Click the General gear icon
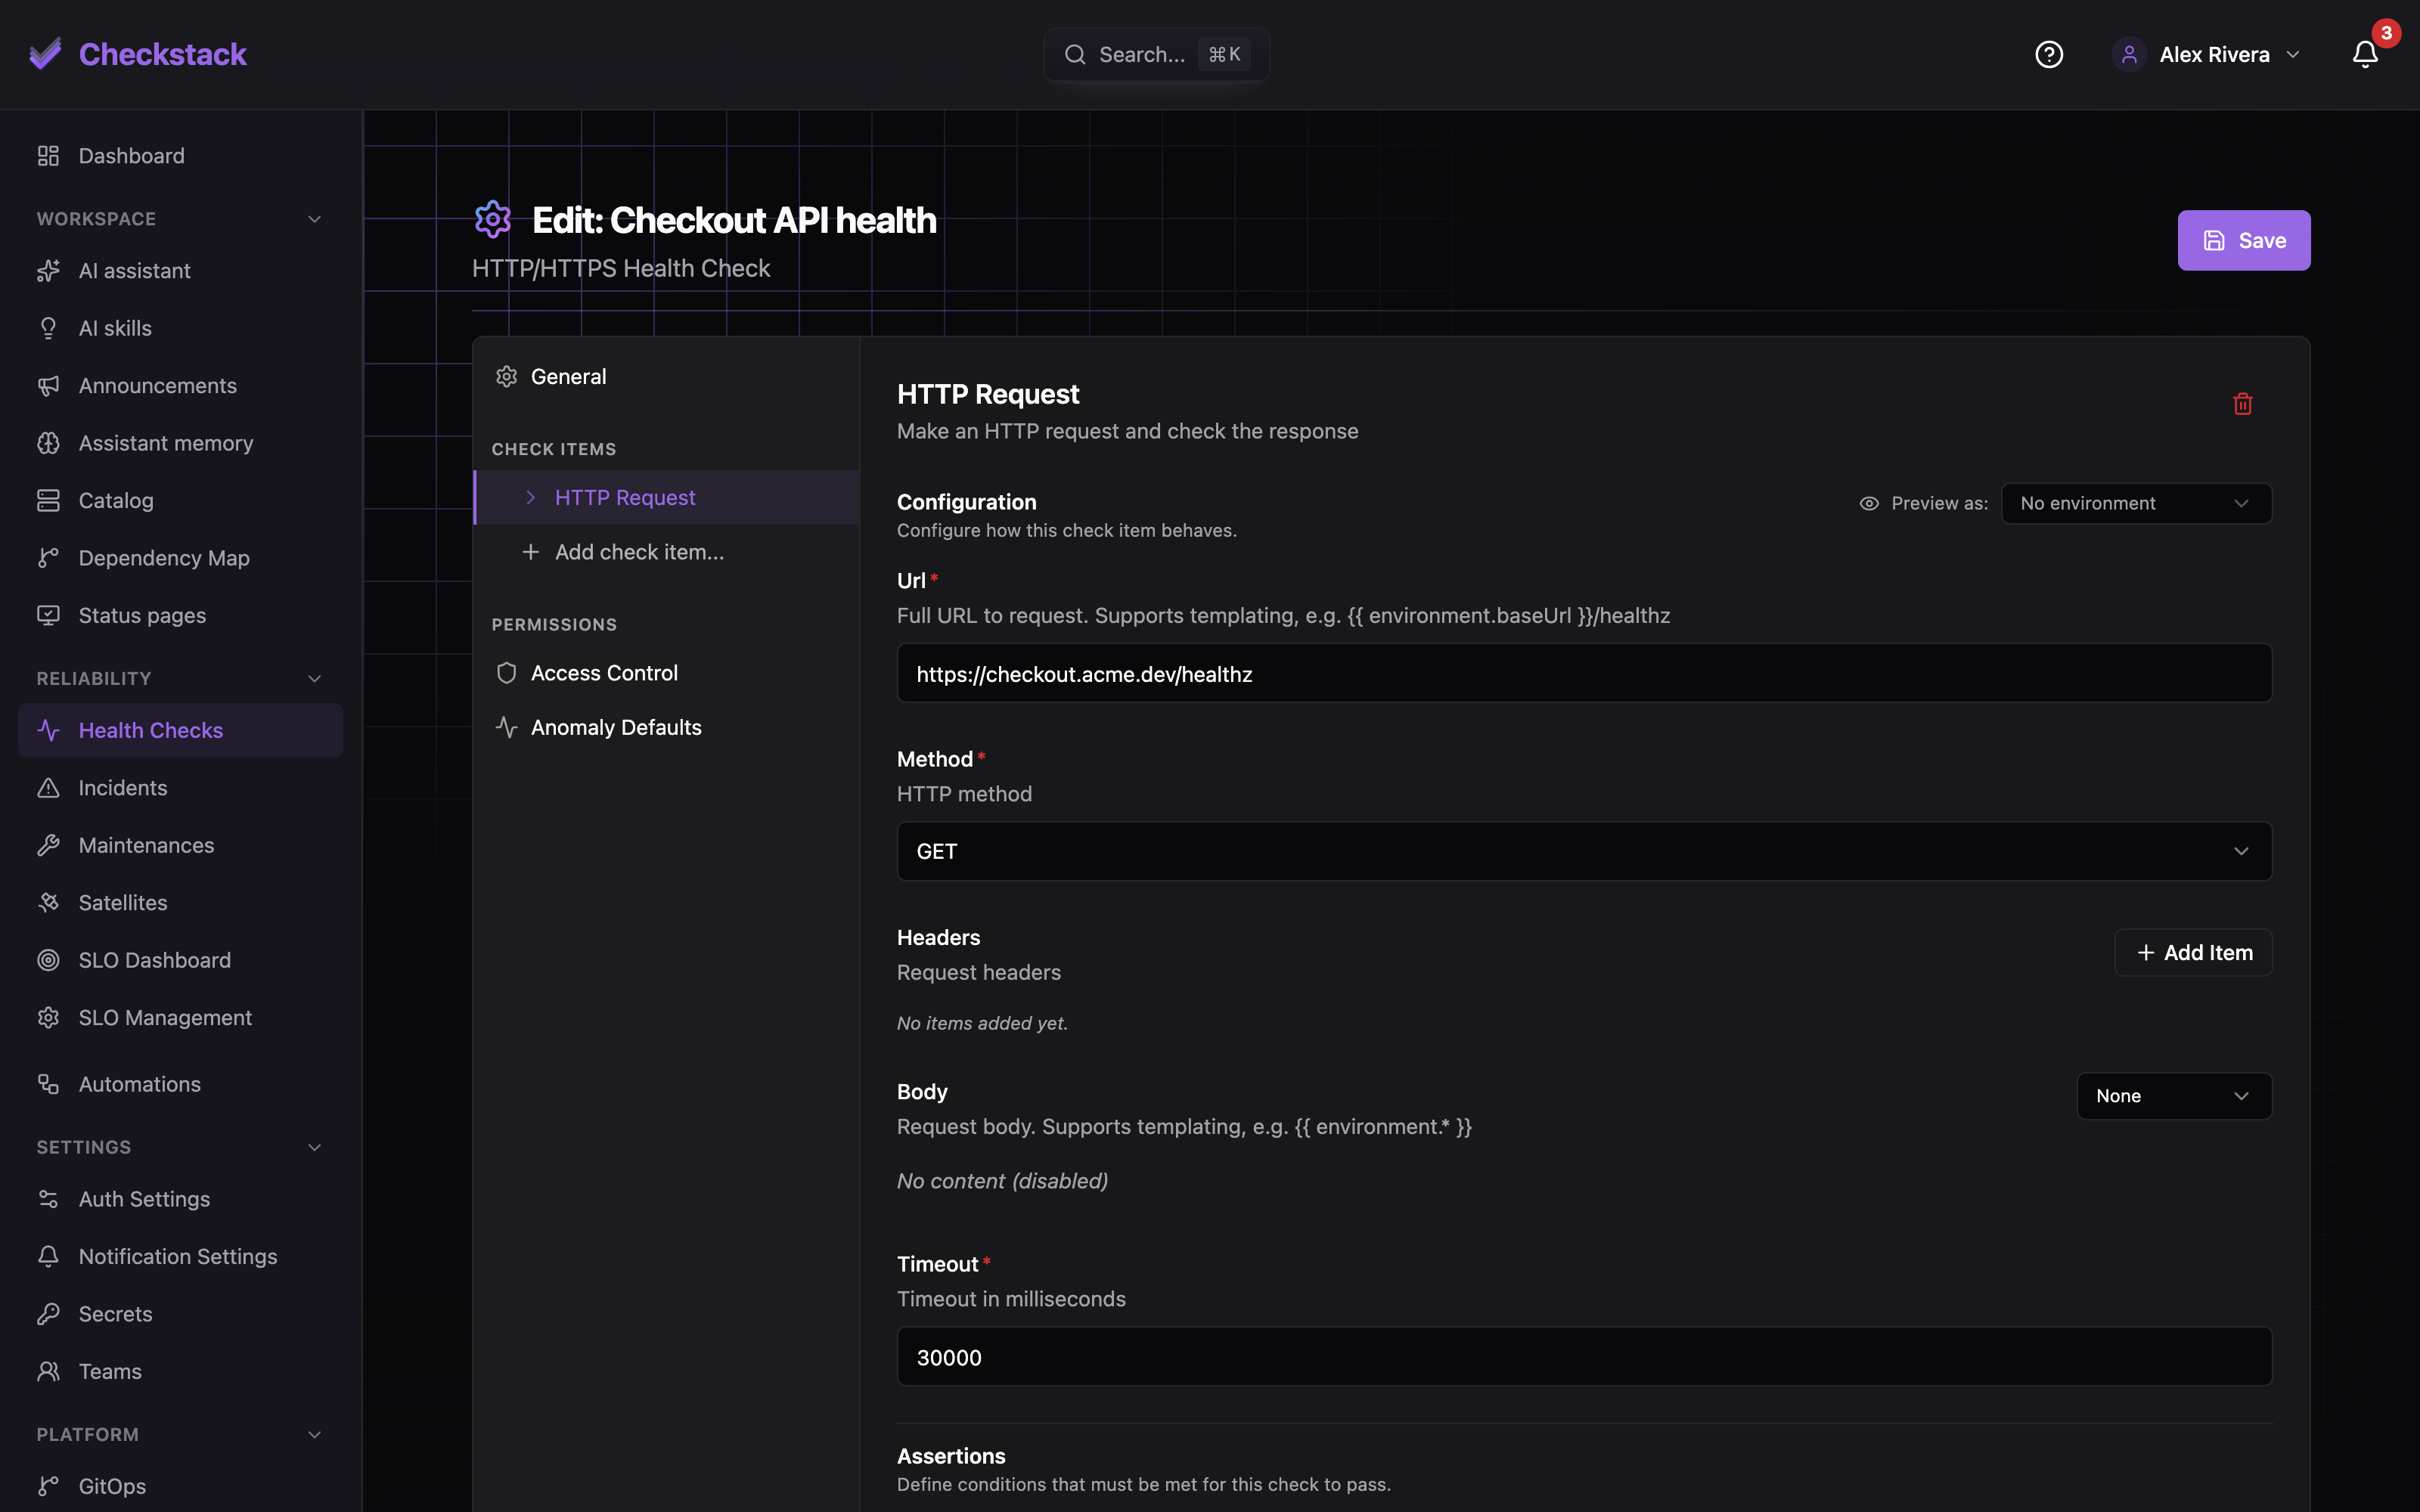The image size is (2420, 1512). [x=507, y=377]
